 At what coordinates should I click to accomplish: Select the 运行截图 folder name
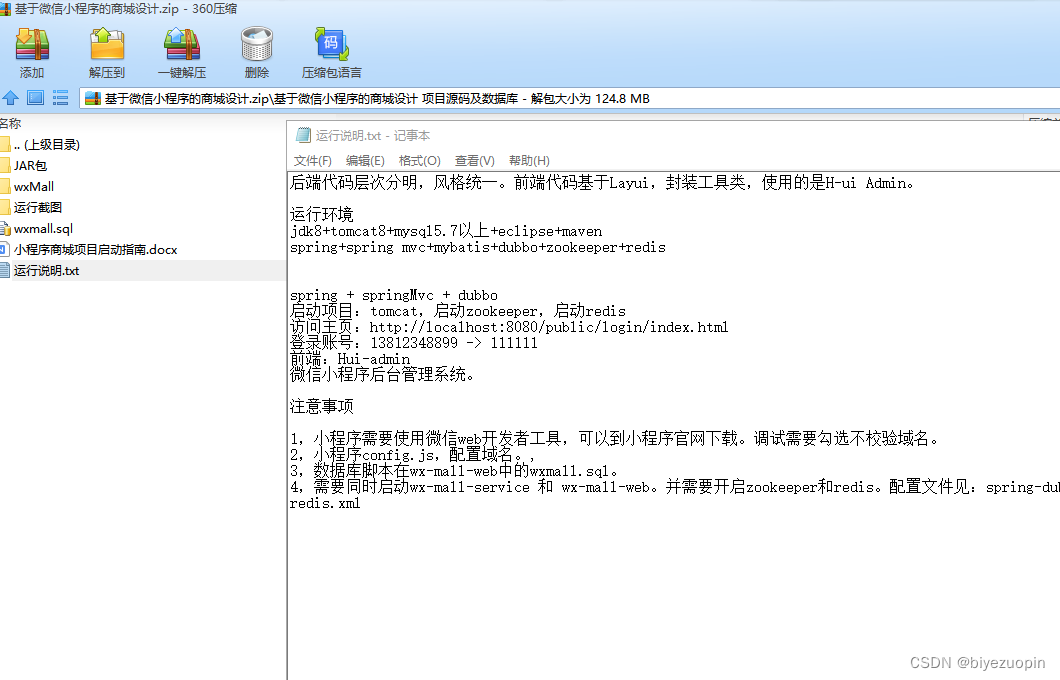[38, 208]
